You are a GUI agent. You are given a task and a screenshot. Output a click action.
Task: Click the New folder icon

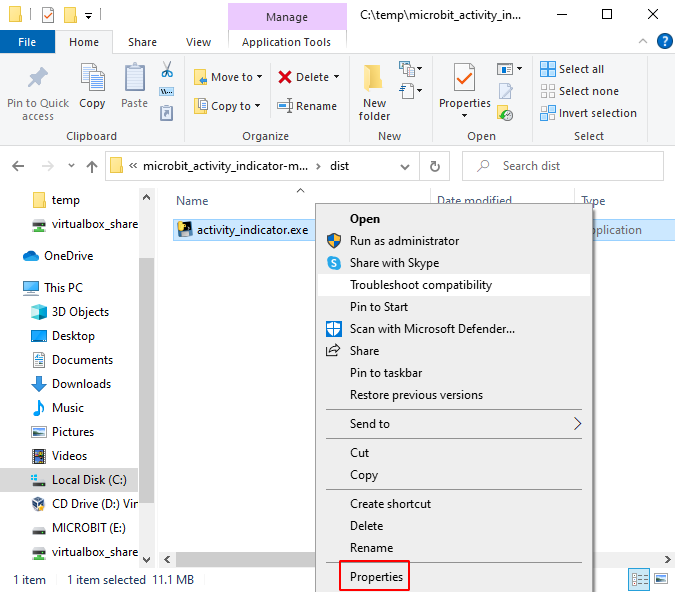(x=375, y=79)
